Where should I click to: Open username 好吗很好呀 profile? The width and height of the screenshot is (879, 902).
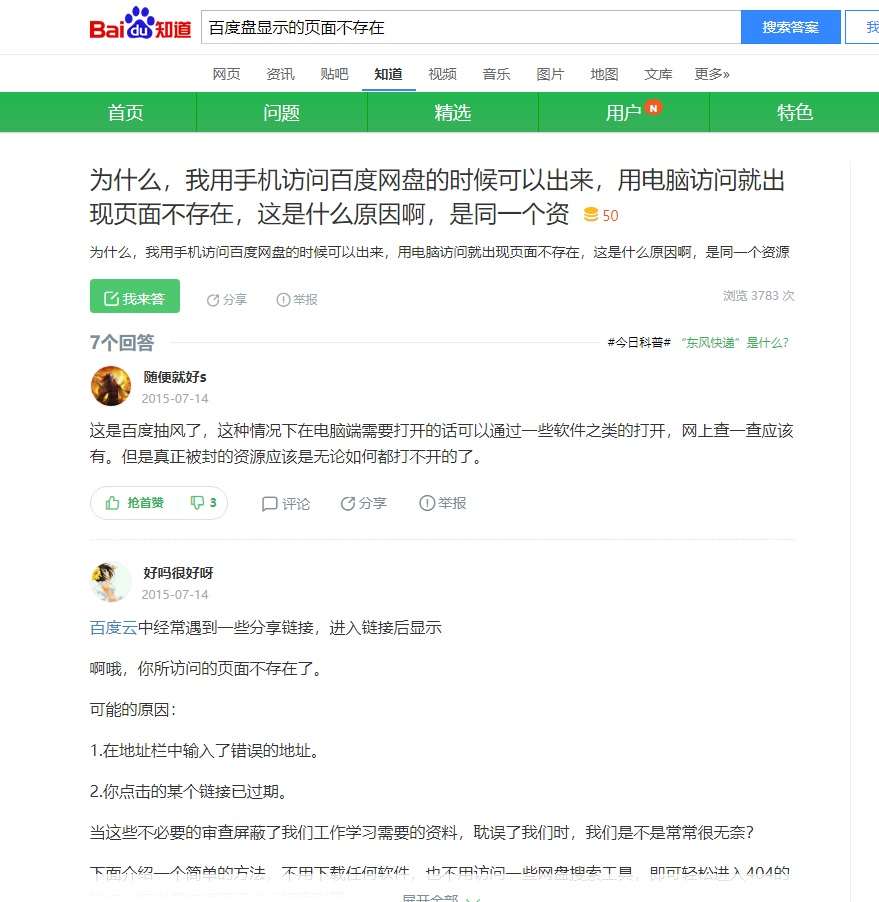(x=178, y=573)
